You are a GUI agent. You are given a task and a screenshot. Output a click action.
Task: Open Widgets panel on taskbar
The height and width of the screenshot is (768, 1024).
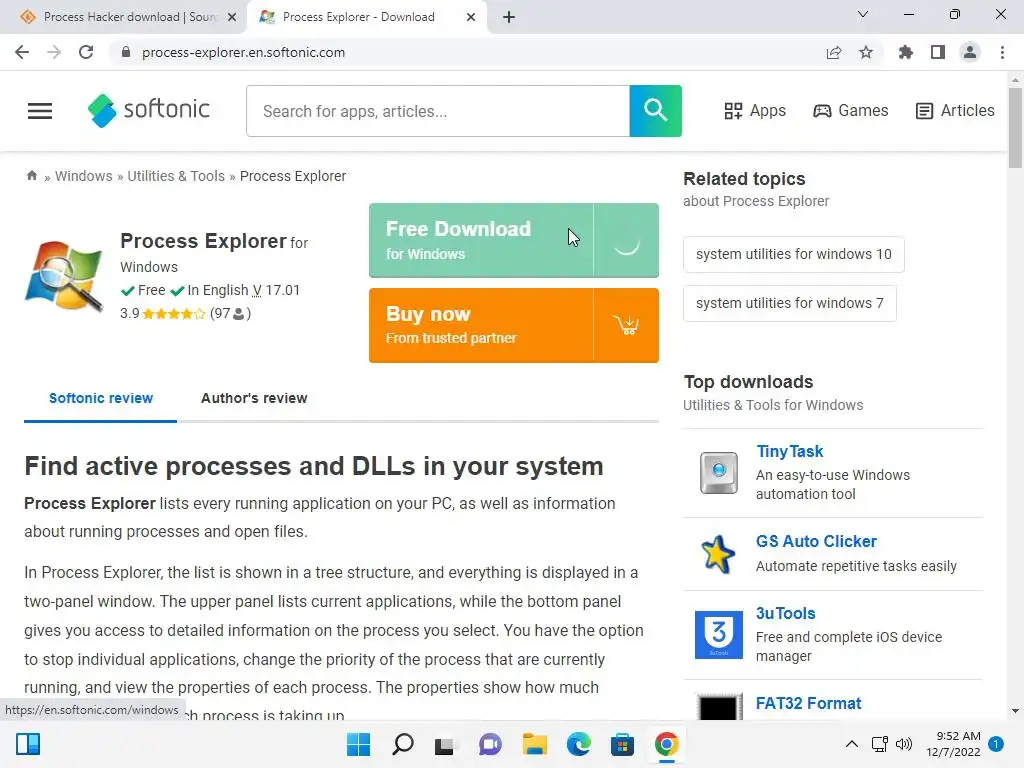[28, 744]
